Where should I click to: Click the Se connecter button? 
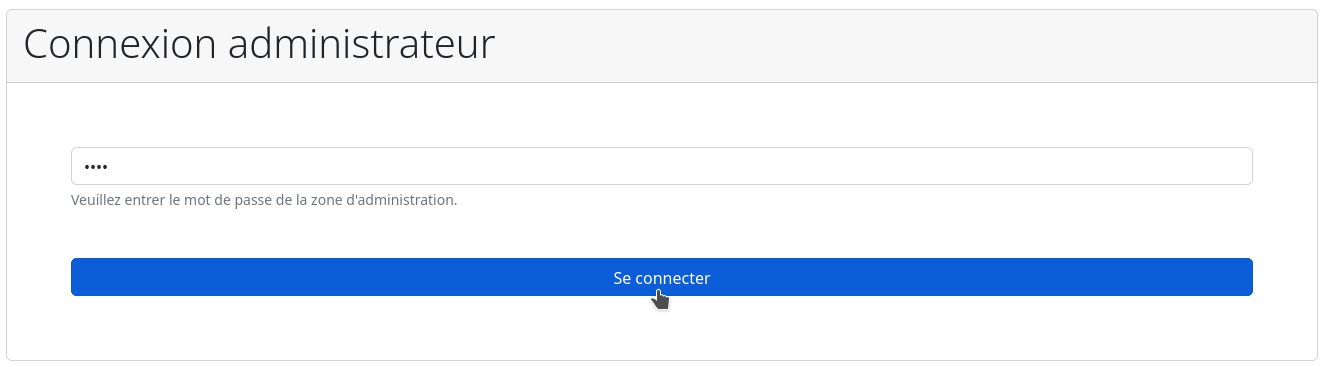tap(661, 277)
